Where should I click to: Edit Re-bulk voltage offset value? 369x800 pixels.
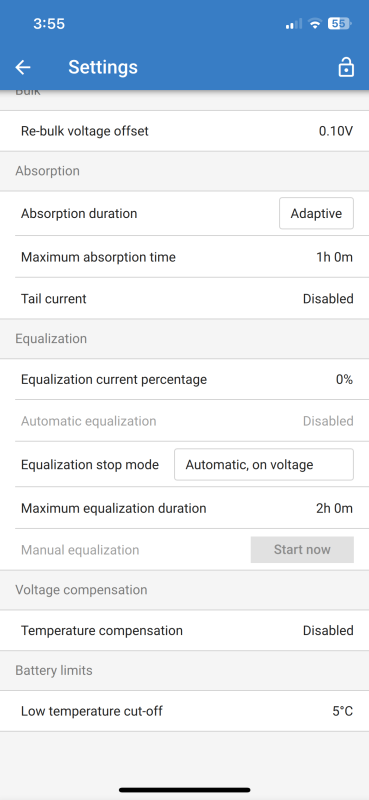tap(184, 131)
